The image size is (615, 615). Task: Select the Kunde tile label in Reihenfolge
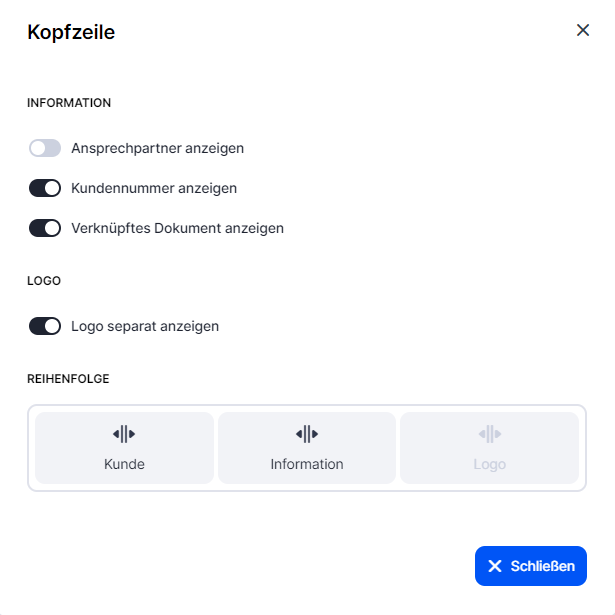[x=124, y=464]
